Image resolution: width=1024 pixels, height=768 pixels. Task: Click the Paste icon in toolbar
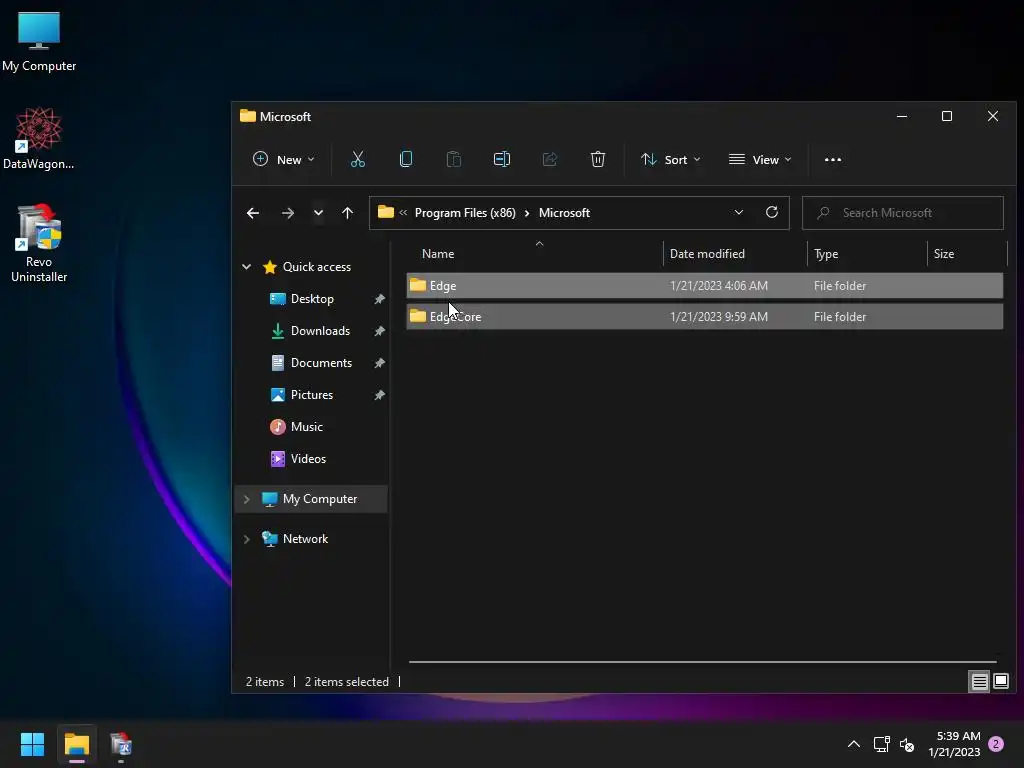coord(454,159)
